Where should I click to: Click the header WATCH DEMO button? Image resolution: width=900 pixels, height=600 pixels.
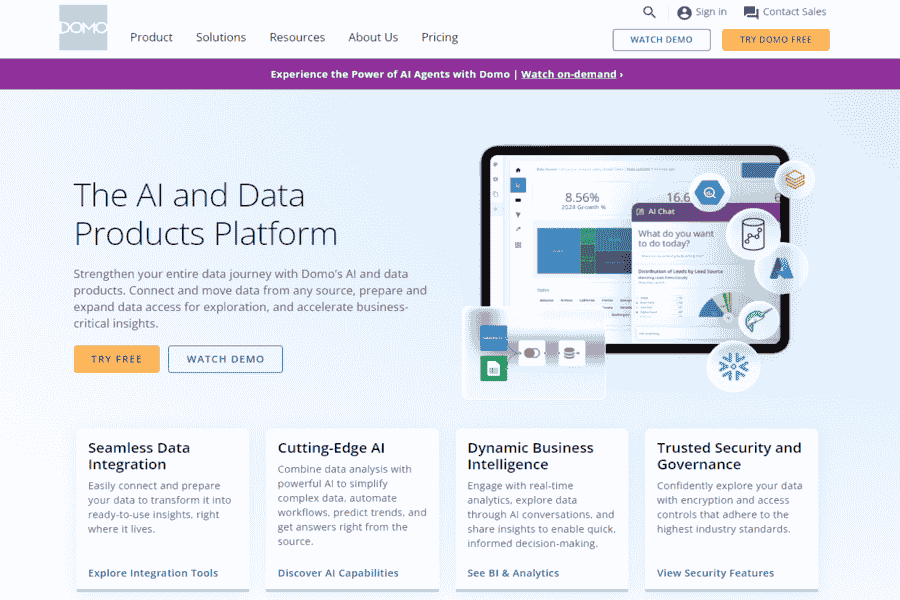pos(661,40)
